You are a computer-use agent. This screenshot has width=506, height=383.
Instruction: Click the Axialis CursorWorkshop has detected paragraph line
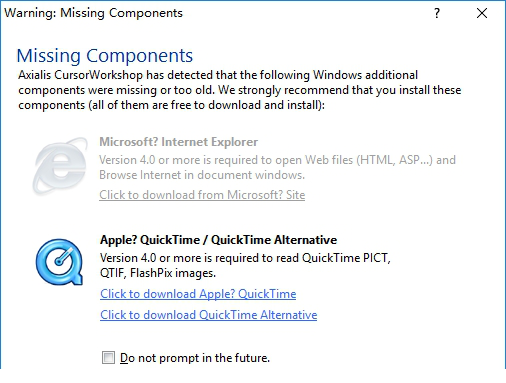pos(218,75)
